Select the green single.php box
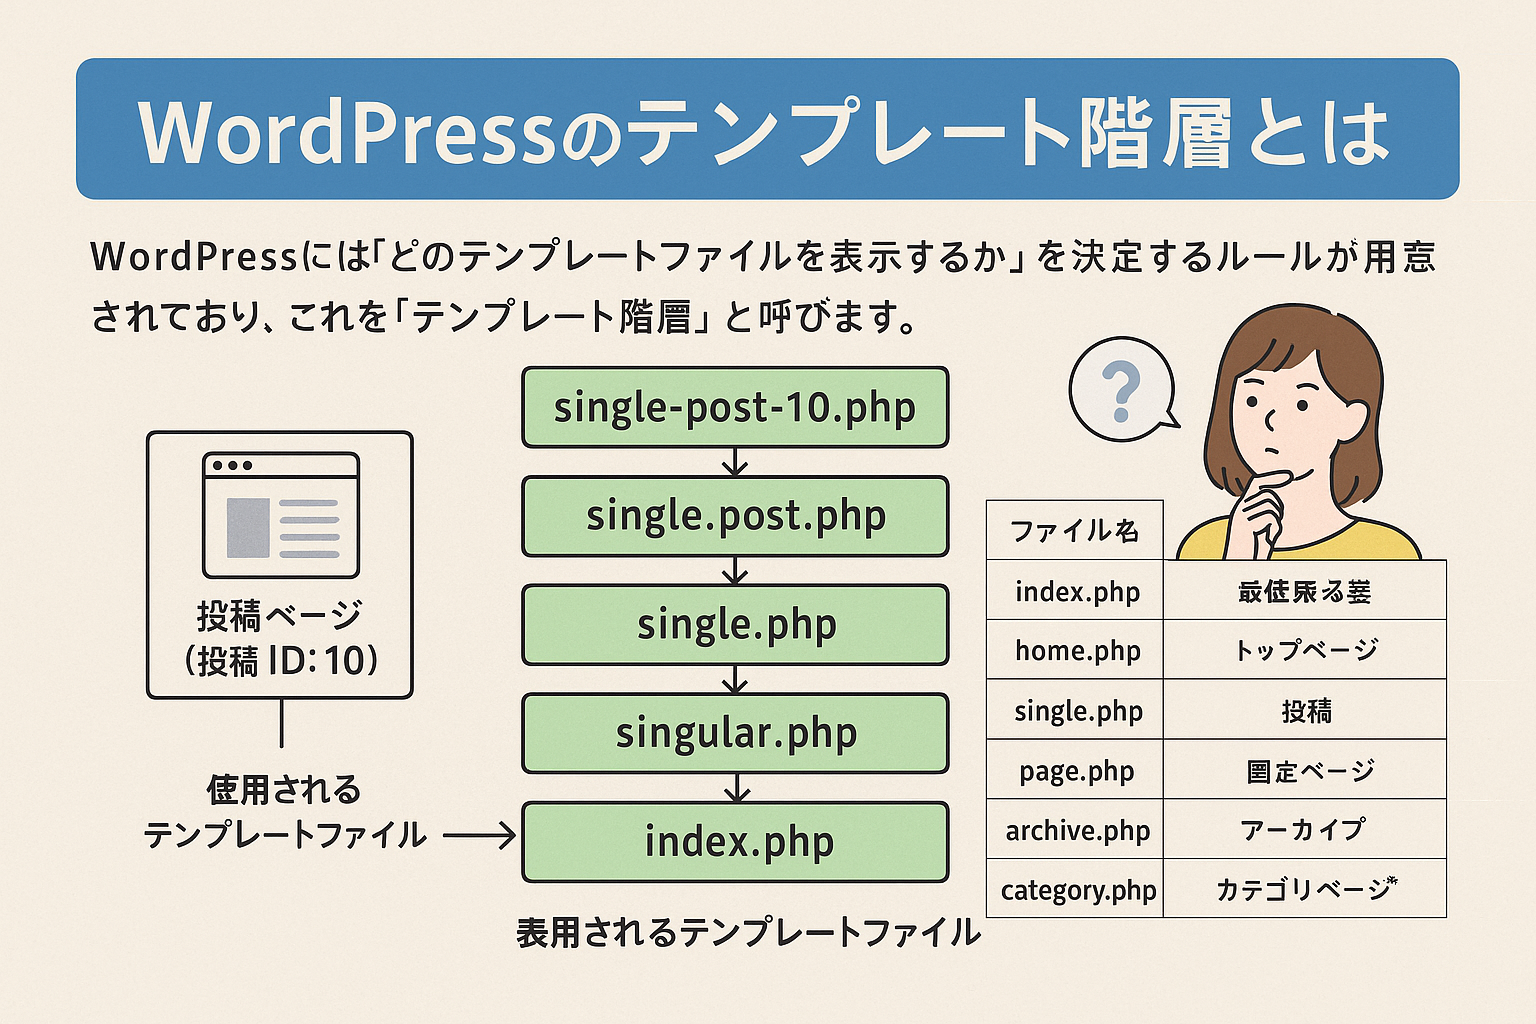1536x1024 pixels. (x=735, y=625)
